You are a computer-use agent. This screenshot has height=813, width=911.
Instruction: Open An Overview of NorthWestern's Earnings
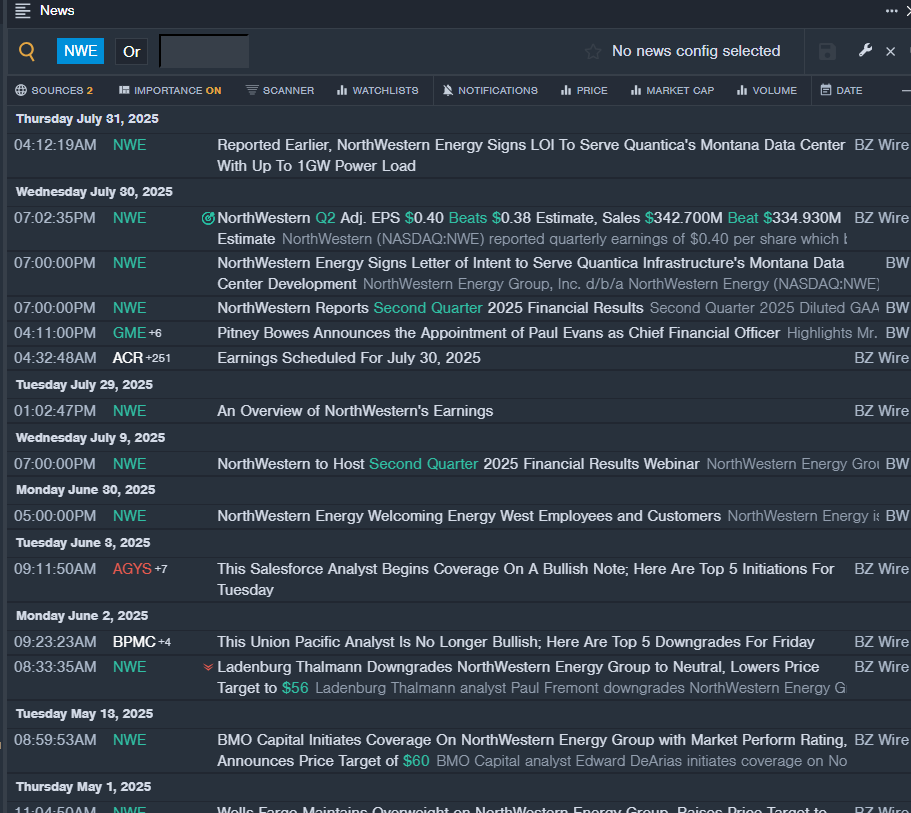point(355,411)
